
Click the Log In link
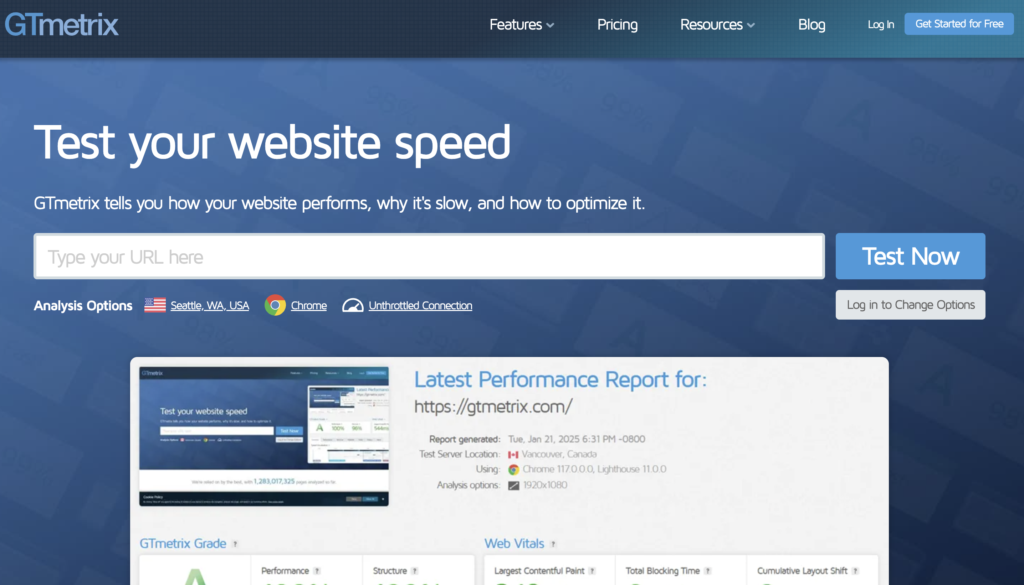point(880,25)
